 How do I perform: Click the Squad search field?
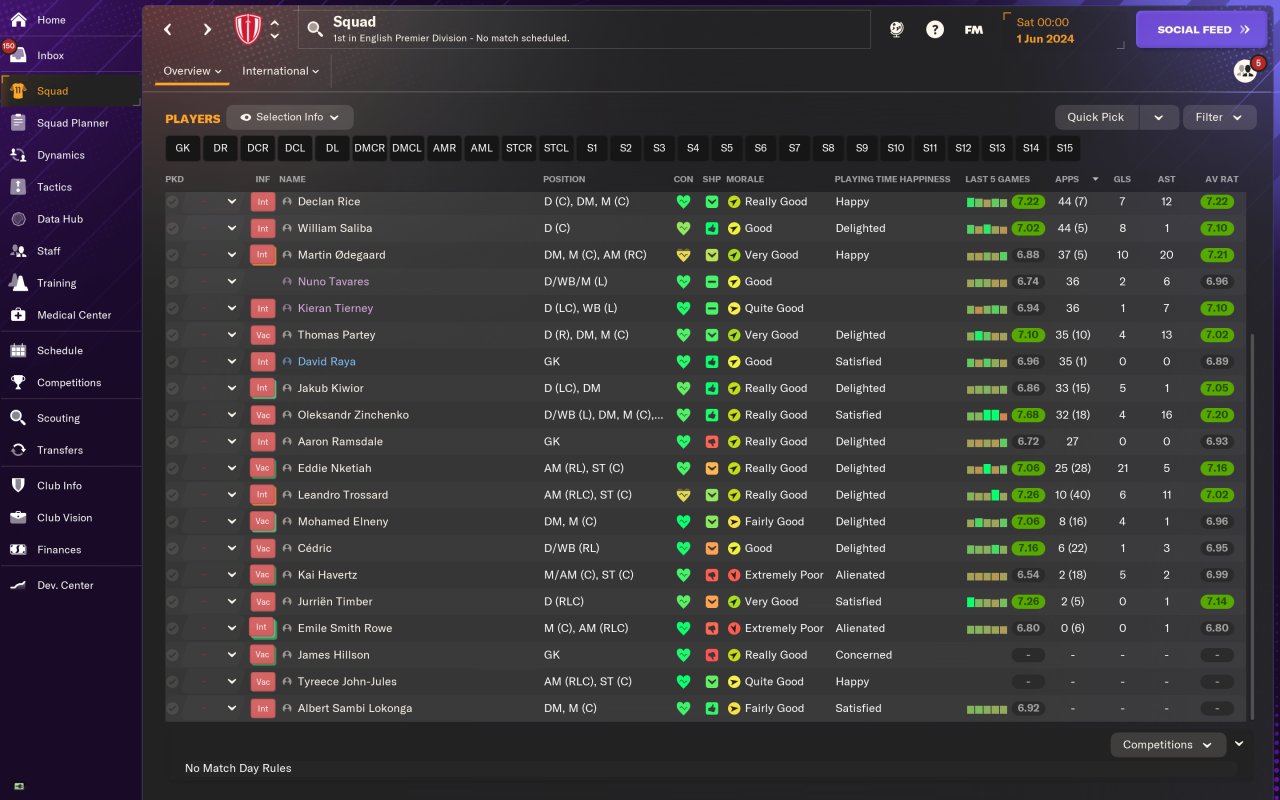584,30
